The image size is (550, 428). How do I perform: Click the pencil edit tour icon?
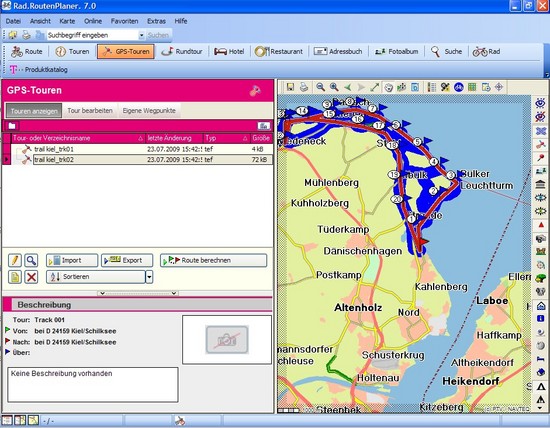pyautogui.click(x=15, y=260)
